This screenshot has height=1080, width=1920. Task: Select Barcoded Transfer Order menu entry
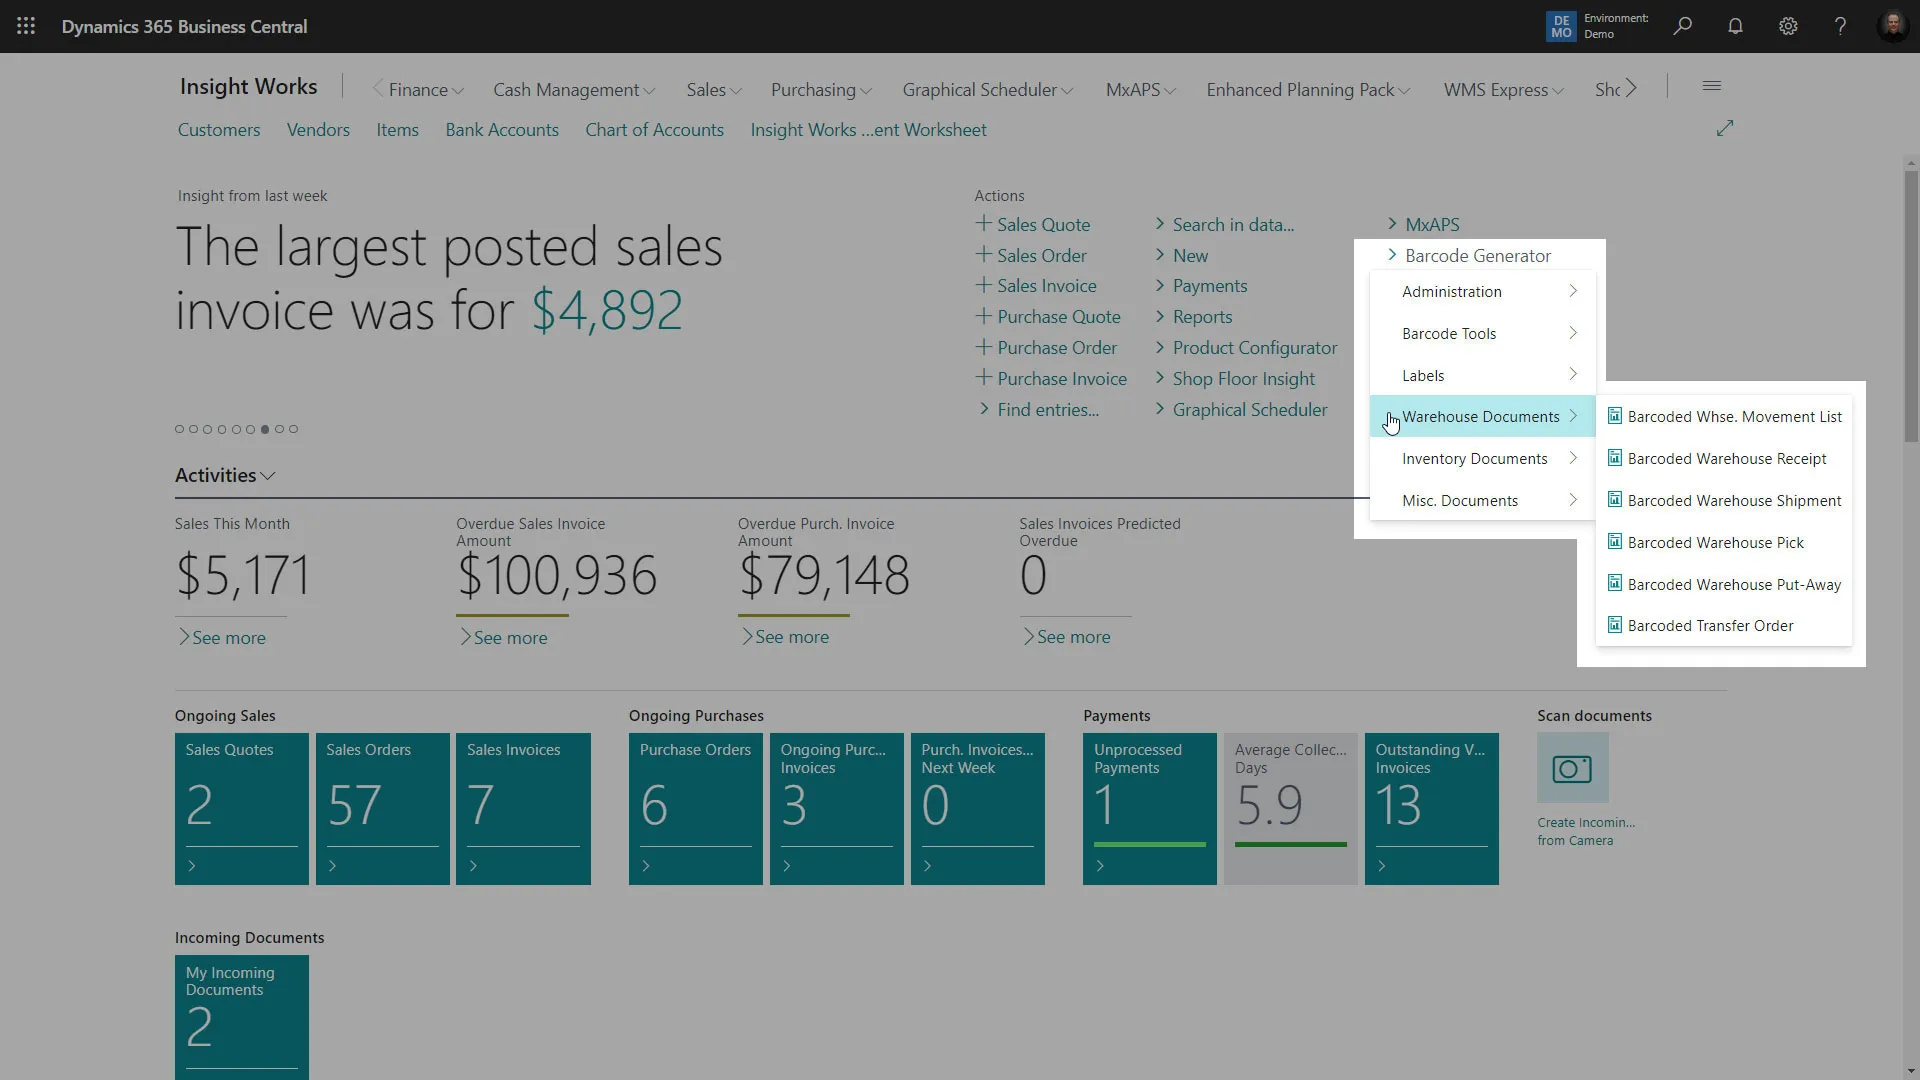[x=1710, y=625]
